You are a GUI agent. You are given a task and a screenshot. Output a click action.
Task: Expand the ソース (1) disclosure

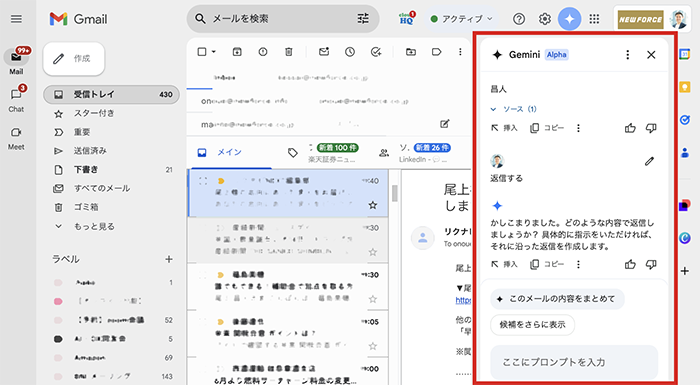(513, 109)
